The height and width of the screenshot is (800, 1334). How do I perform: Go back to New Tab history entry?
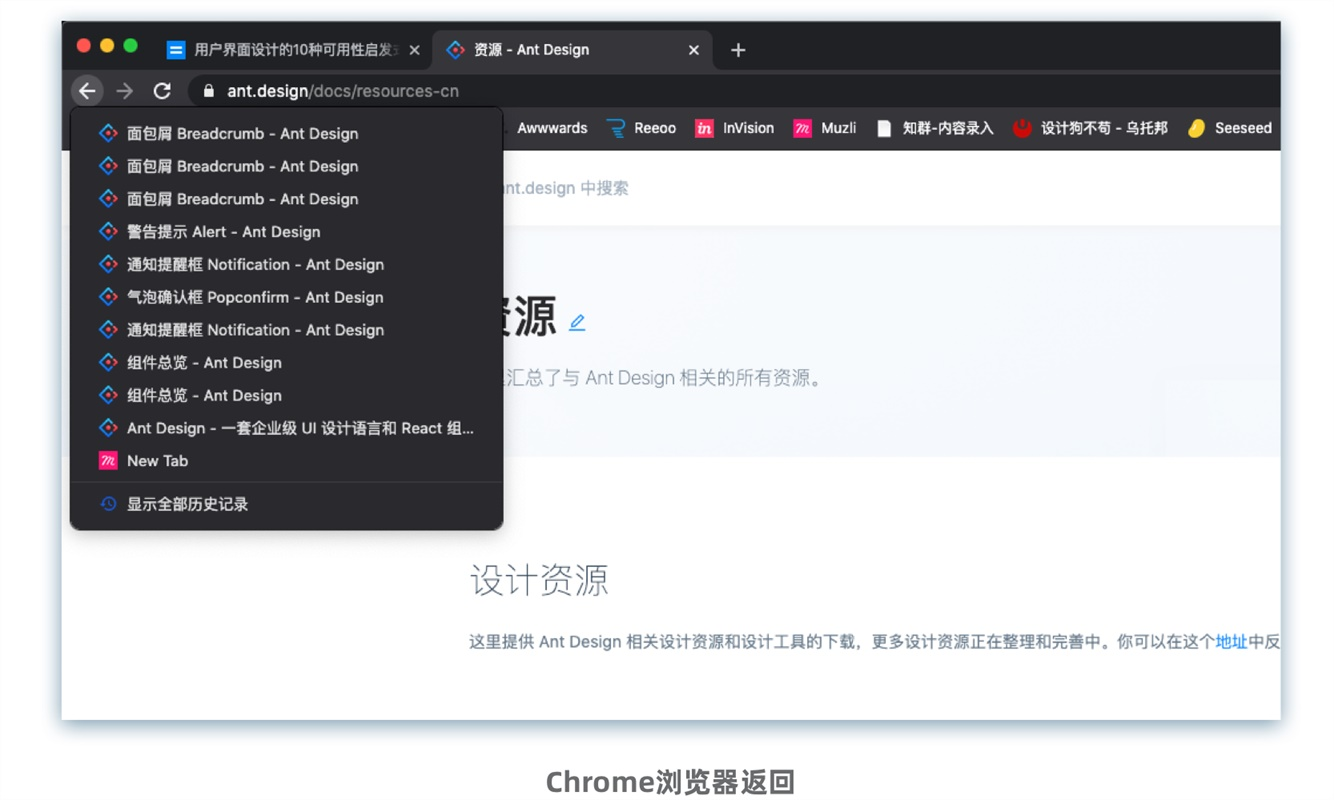[286, 461]
